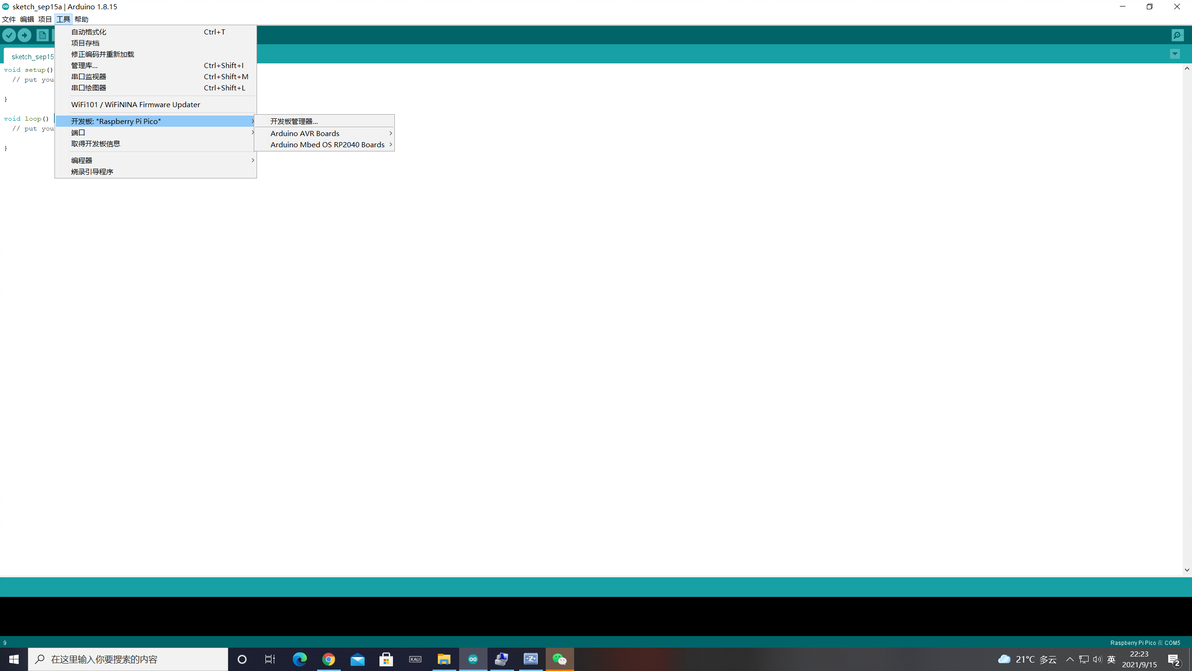Choose 项目存档 menu entry
The image size is (1192, 671).
pos(156,43)
